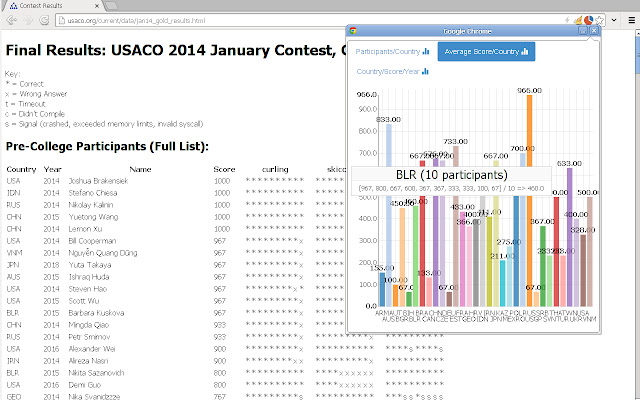Click the name Alexander Wei

click(x=92, y=349)
